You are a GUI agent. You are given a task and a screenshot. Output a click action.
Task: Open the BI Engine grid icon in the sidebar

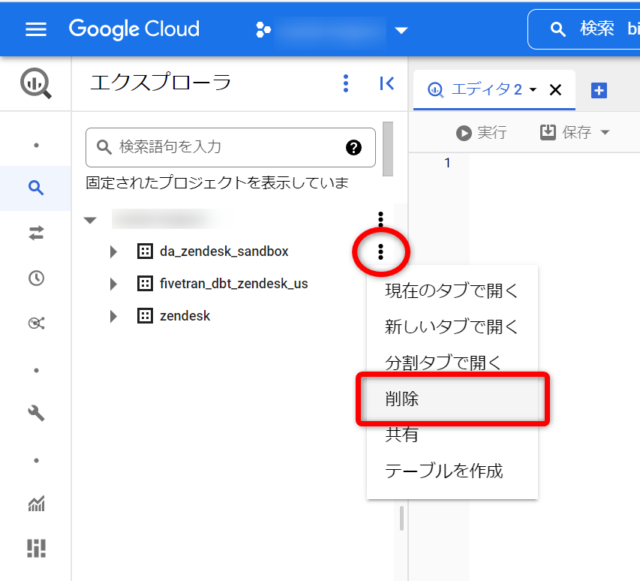(36, 548)
